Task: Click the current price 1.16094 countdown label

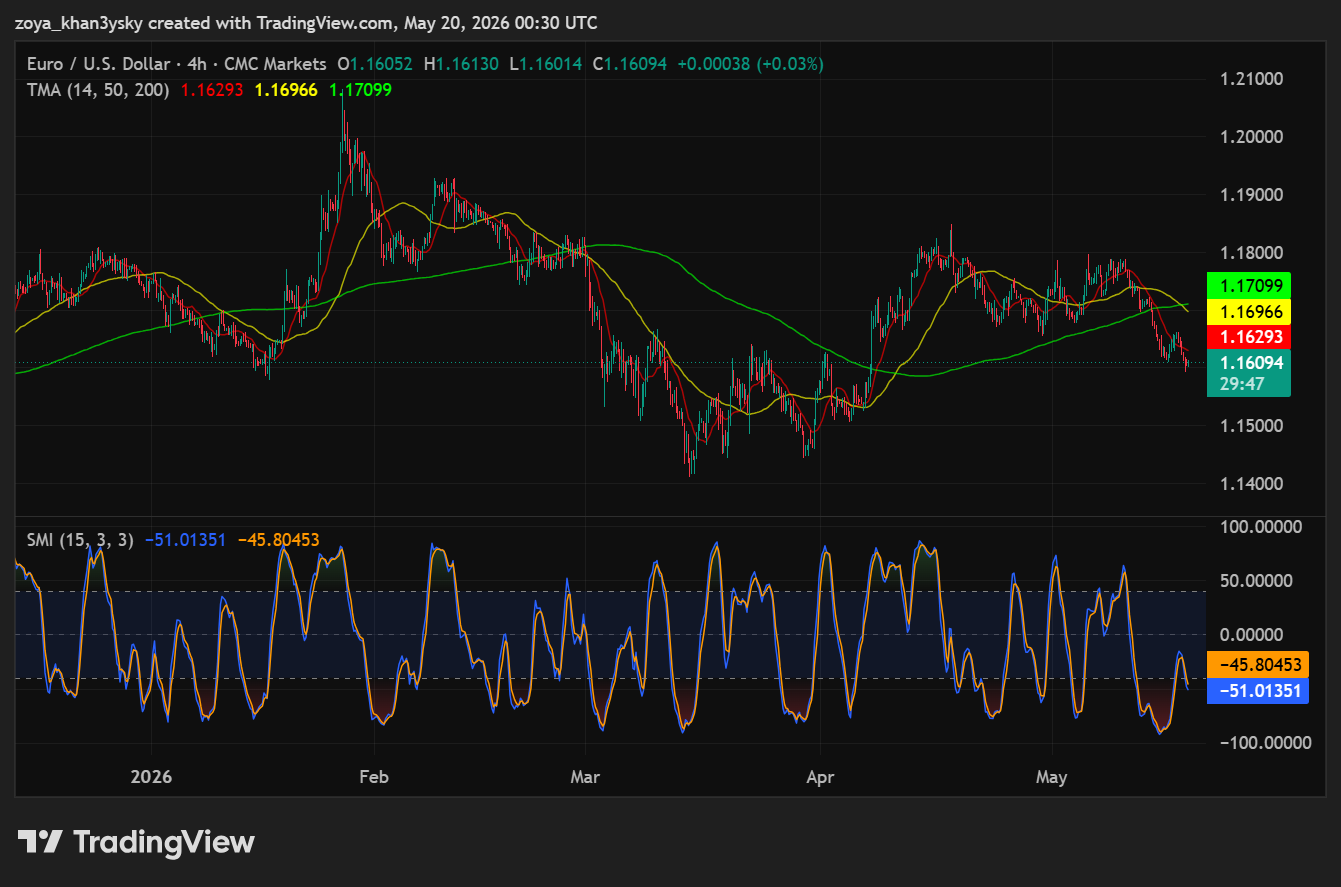Action: pyautogui.click(x=1249, y=373)
